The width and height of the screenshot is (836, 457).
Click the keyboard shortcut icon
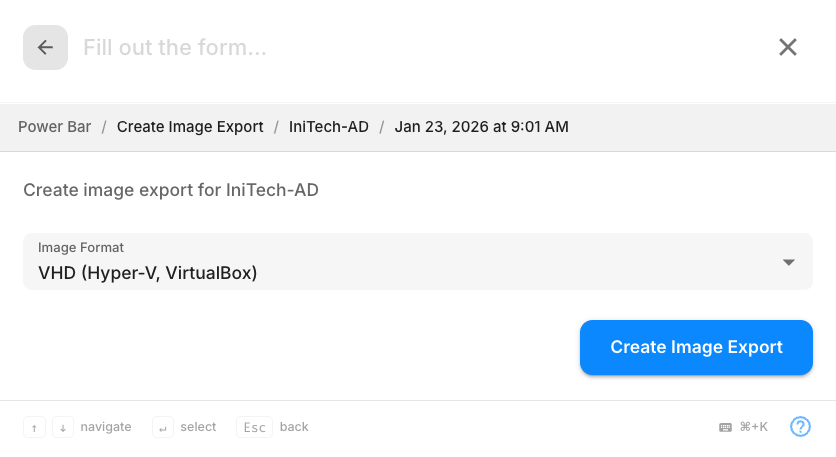tap(725, 427)
